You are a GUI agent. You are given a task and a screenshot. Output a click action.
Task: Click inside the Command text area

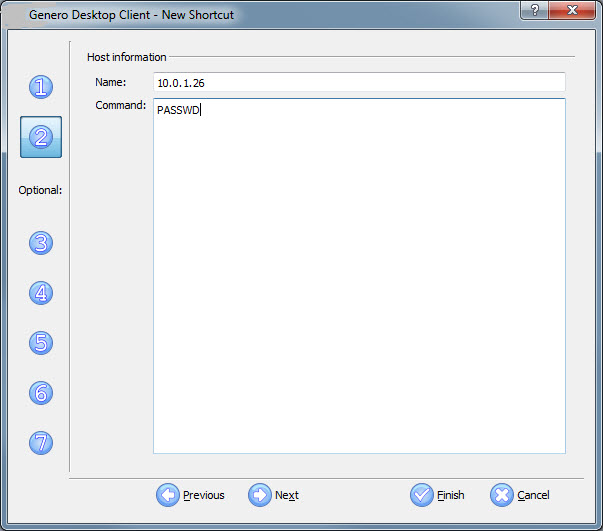pos(359,276)
